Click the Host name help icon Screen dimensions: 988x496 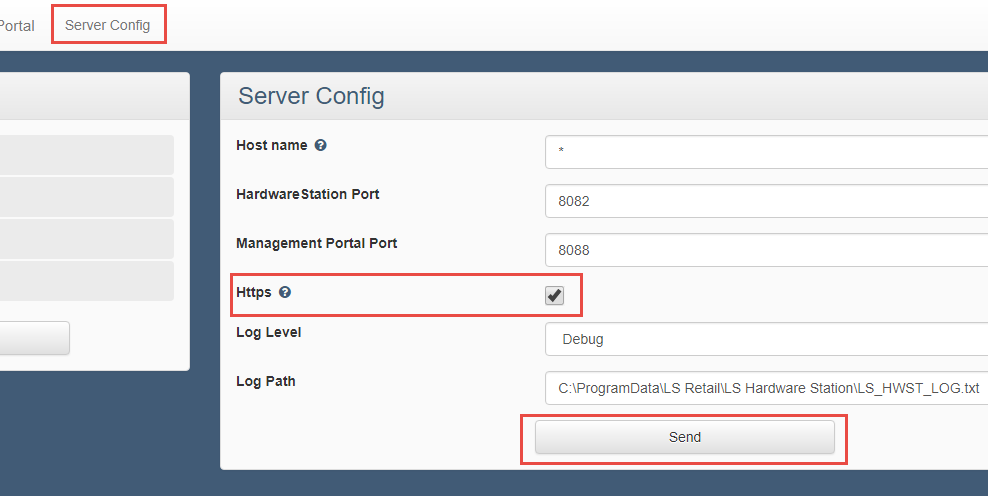pos(320,145)
